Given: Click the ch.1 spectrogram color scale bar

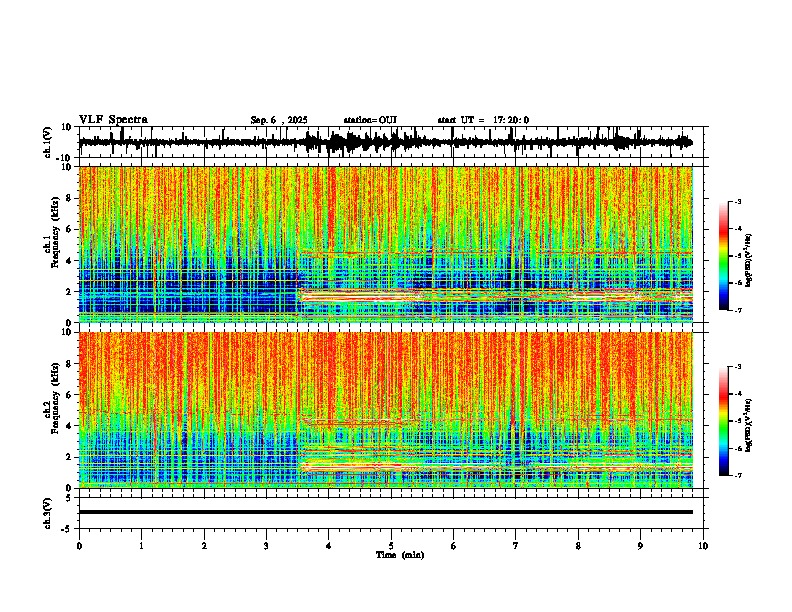Looking at the screenshot, I should (723, 256).
